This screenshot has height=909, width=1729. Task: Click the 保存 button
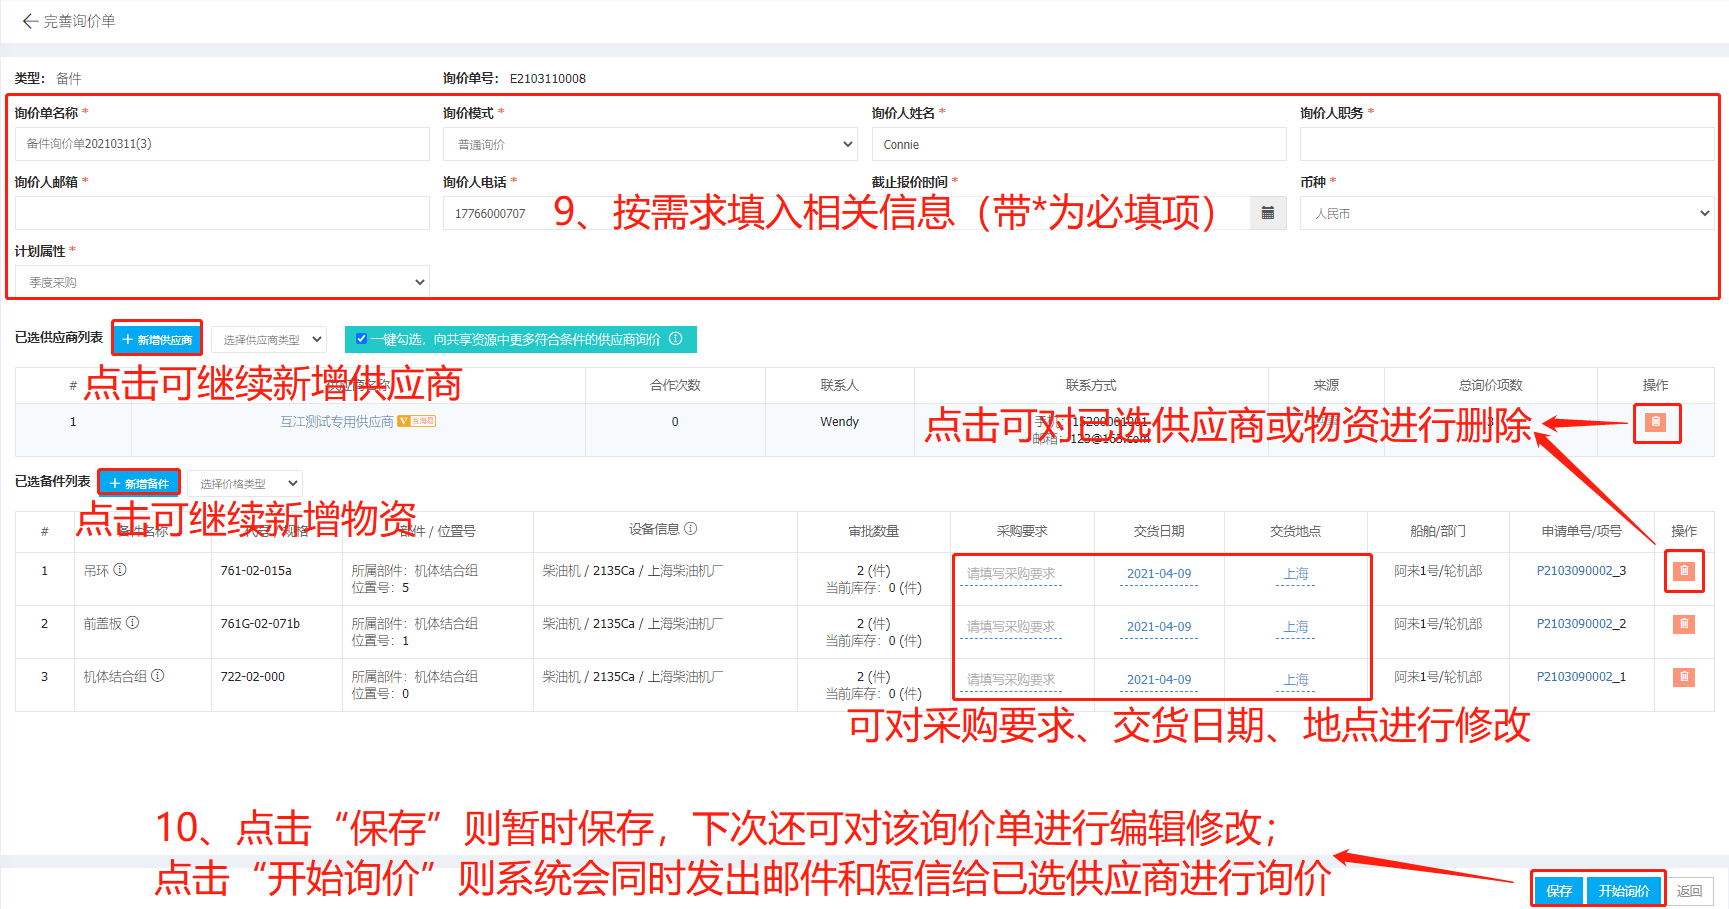click(x=1559, y=890)
